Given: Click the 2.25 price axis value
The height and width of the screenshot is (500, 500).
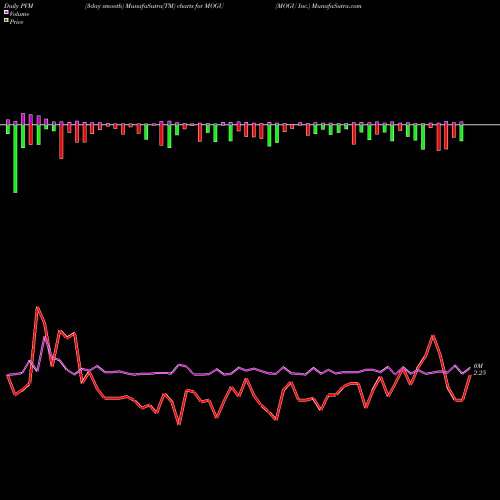Looking at the screenshot, I should click(480, 373).
